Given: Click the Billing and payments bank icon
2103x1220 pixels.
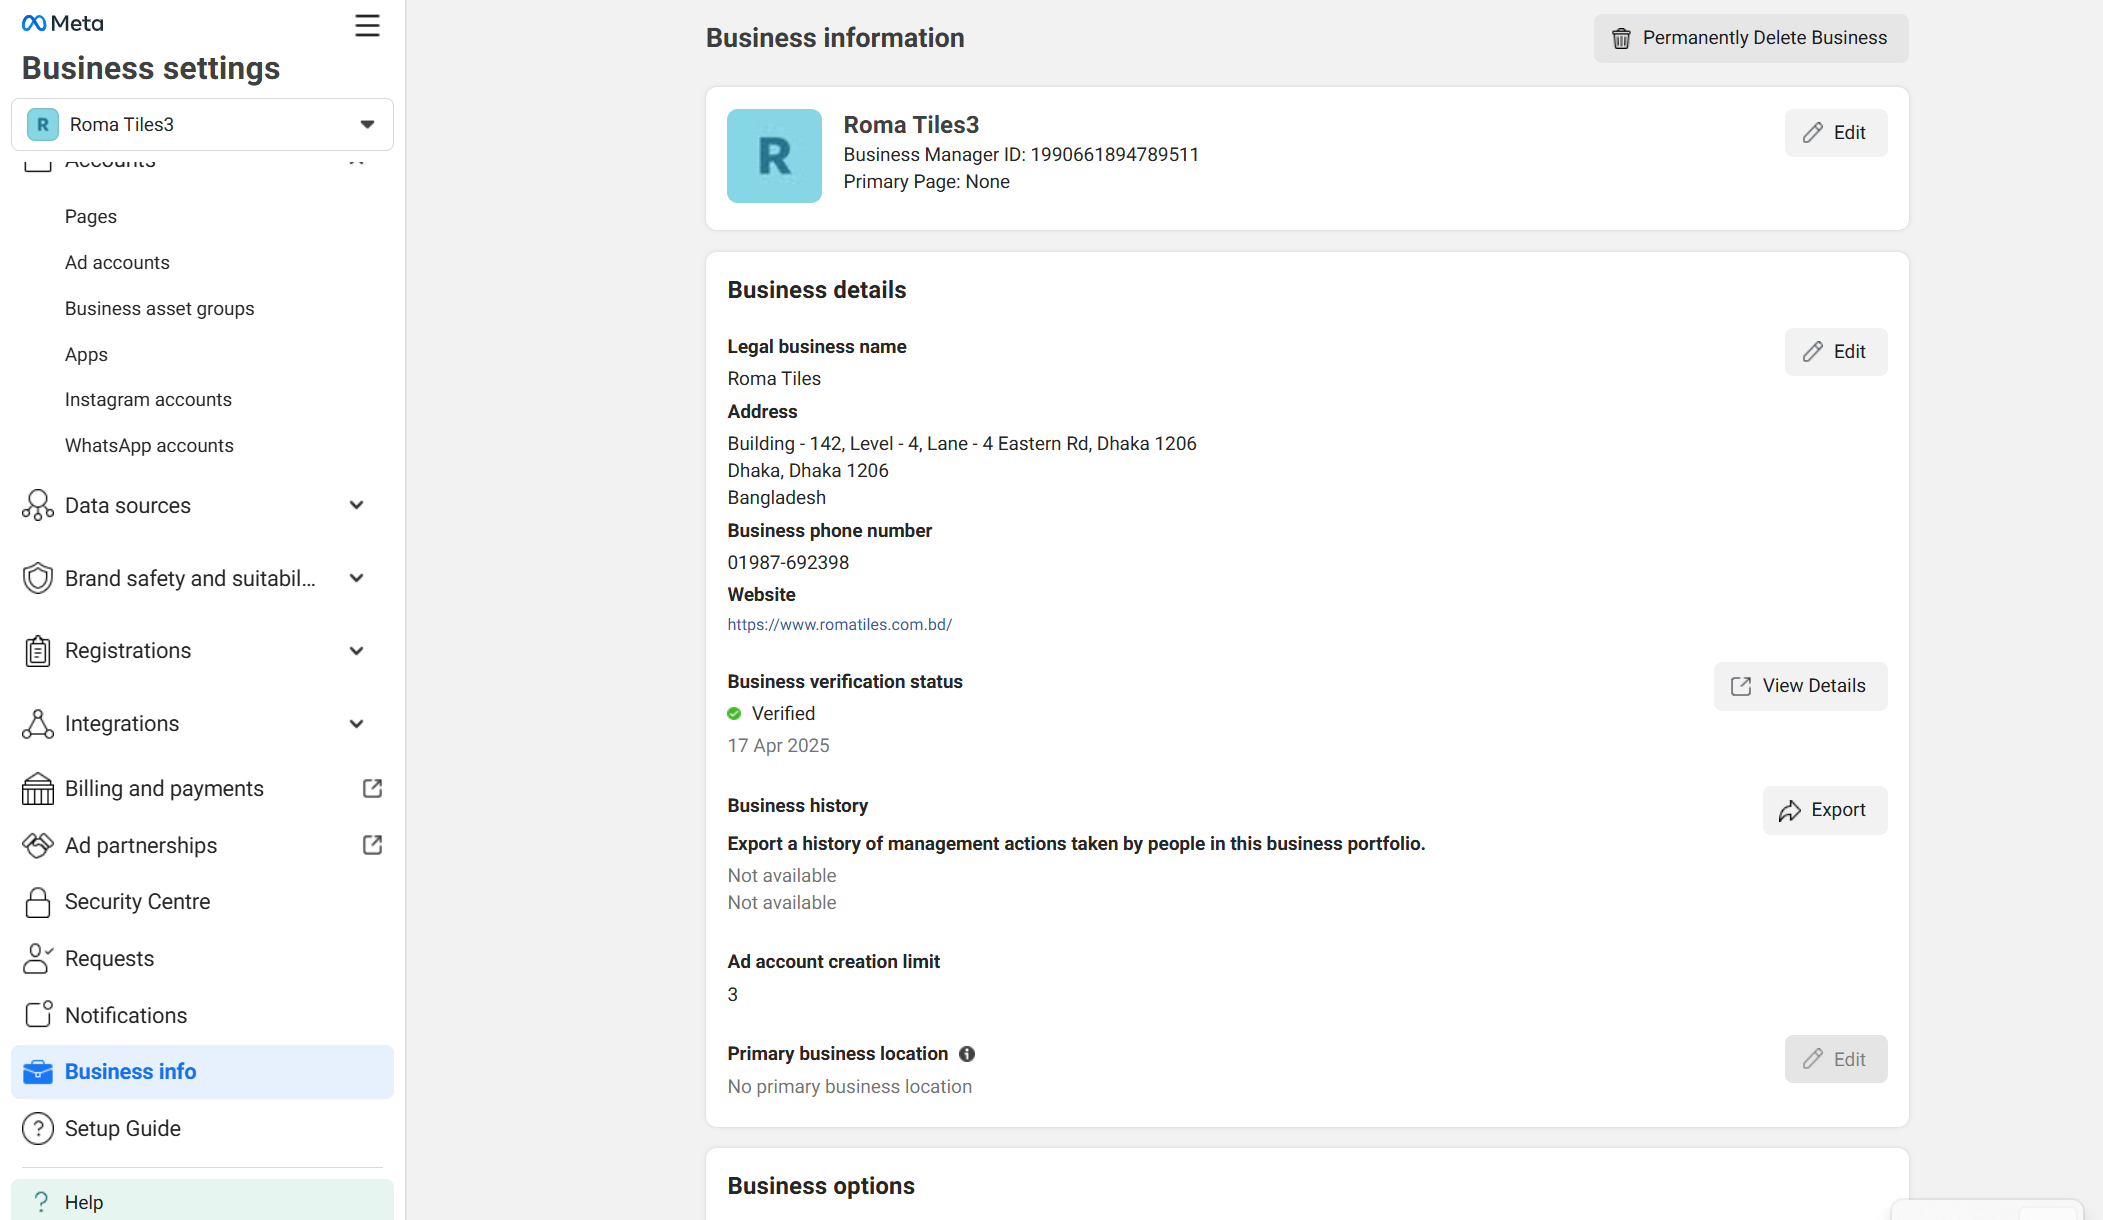Looking at the screenshot, I should [x=38, y=788].
